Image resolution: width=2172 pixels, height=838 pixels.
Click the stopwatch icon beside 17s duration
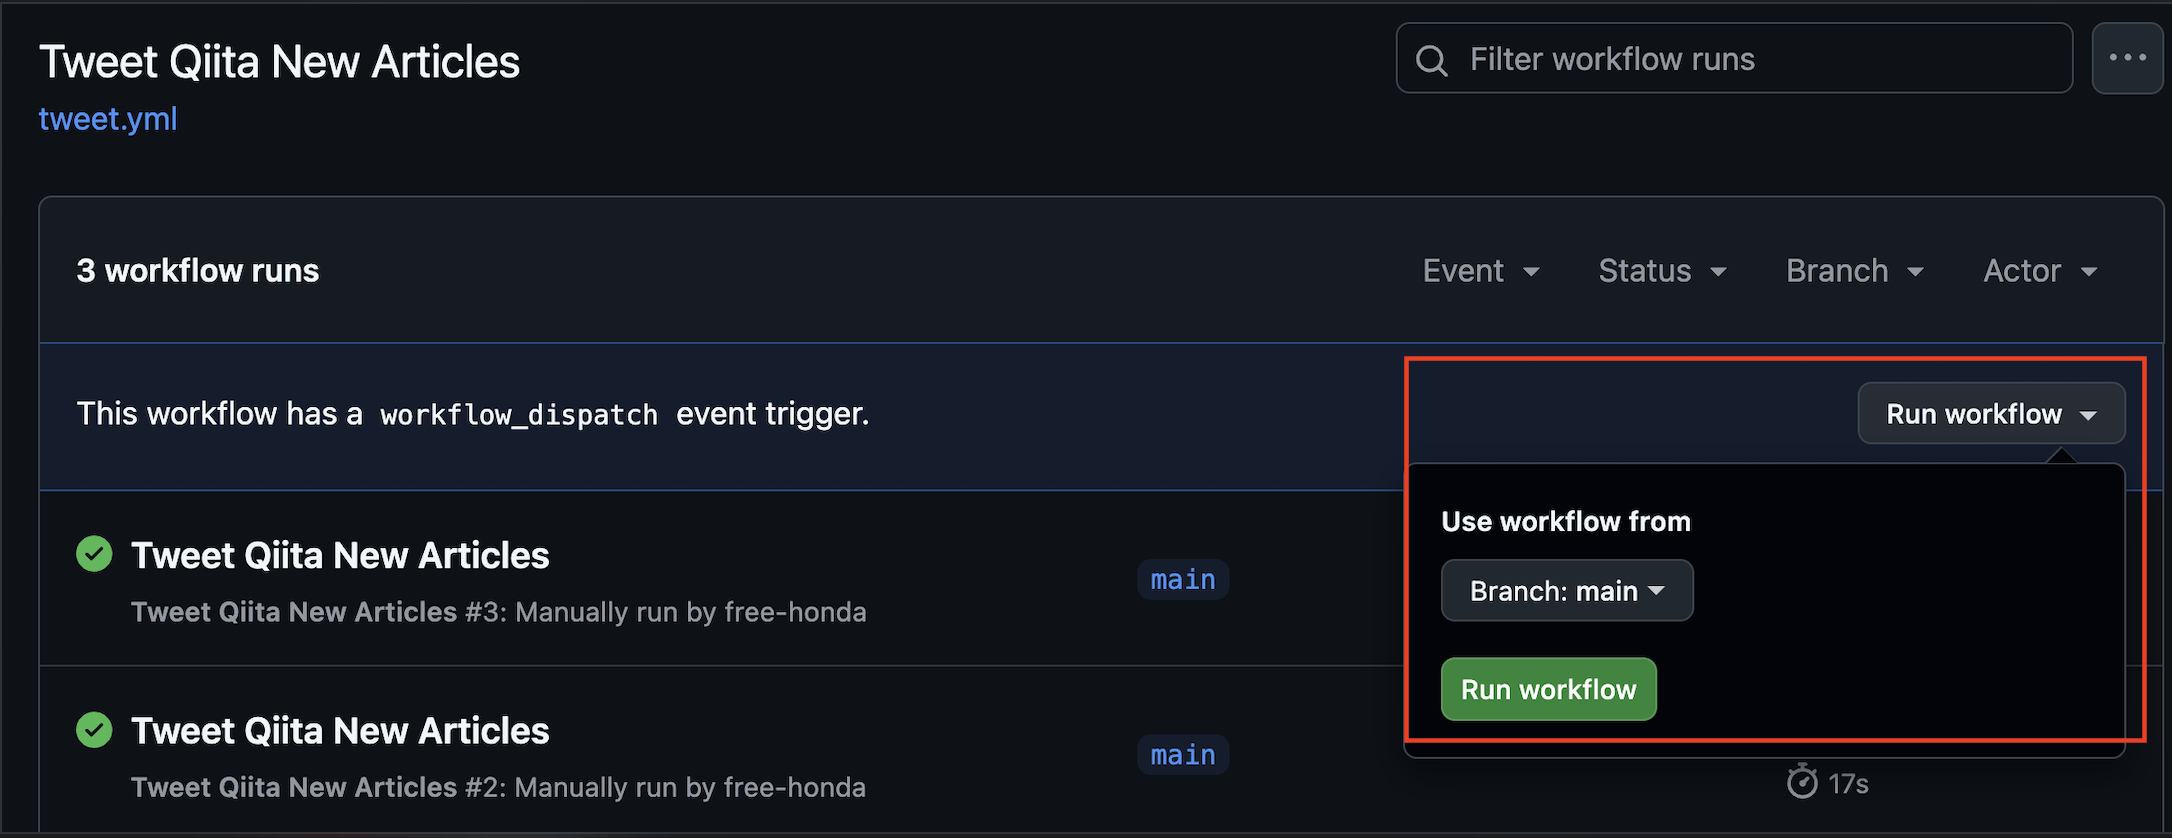click(x=1800, y=784)
